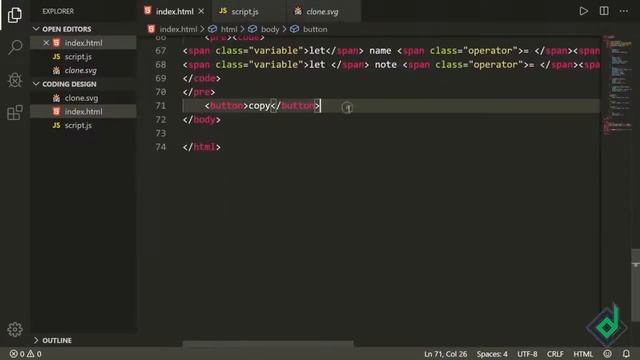Click the body breadcrumb segment

pyautogui.click(x=270, y=29)
